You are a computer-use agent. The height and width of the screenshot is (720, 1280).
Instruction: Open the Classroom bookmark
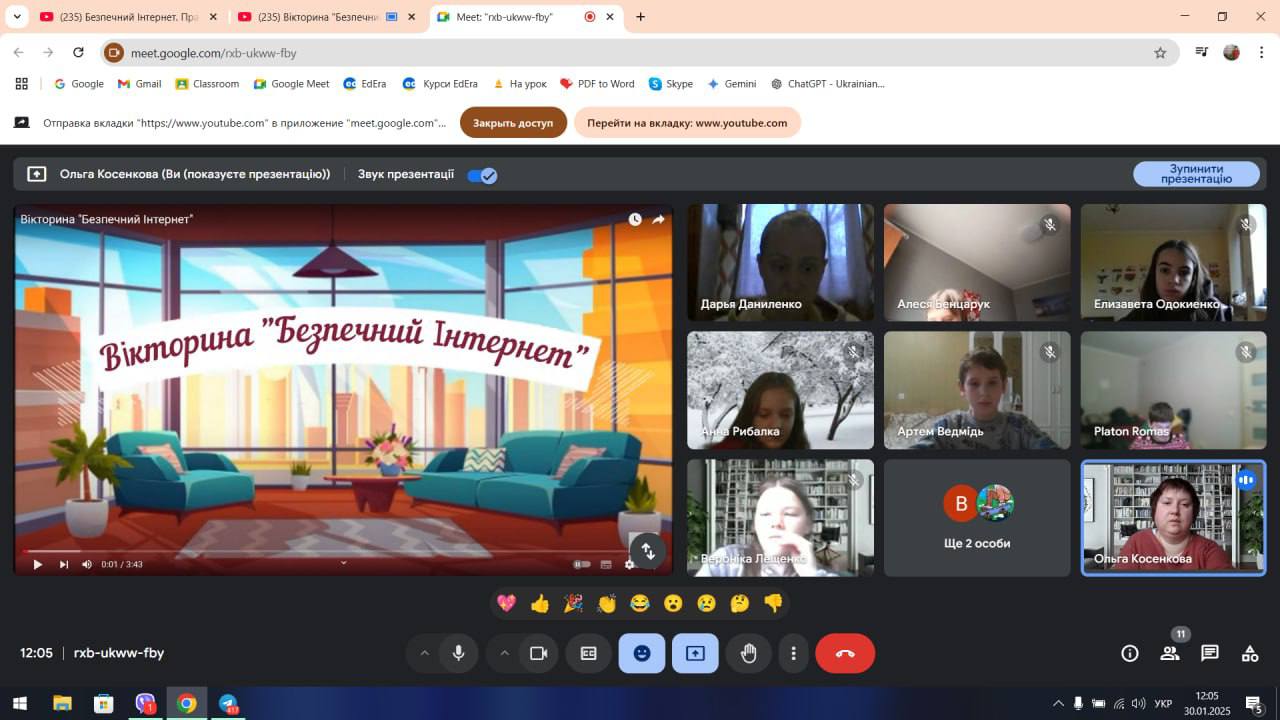(208, 84)
